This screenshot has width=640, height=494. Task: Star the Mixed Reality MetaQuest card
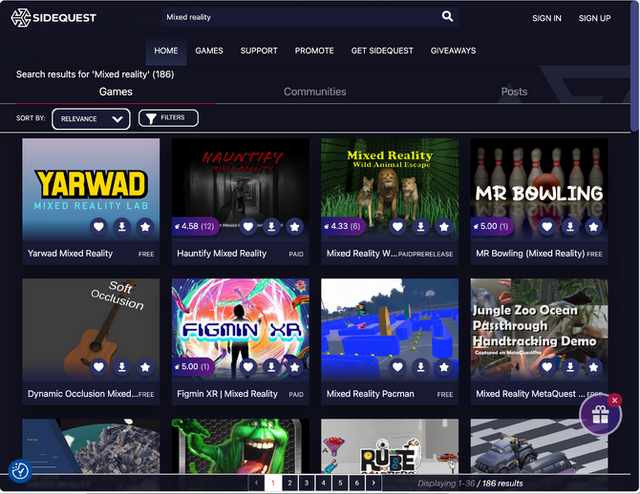coord(593,367)
